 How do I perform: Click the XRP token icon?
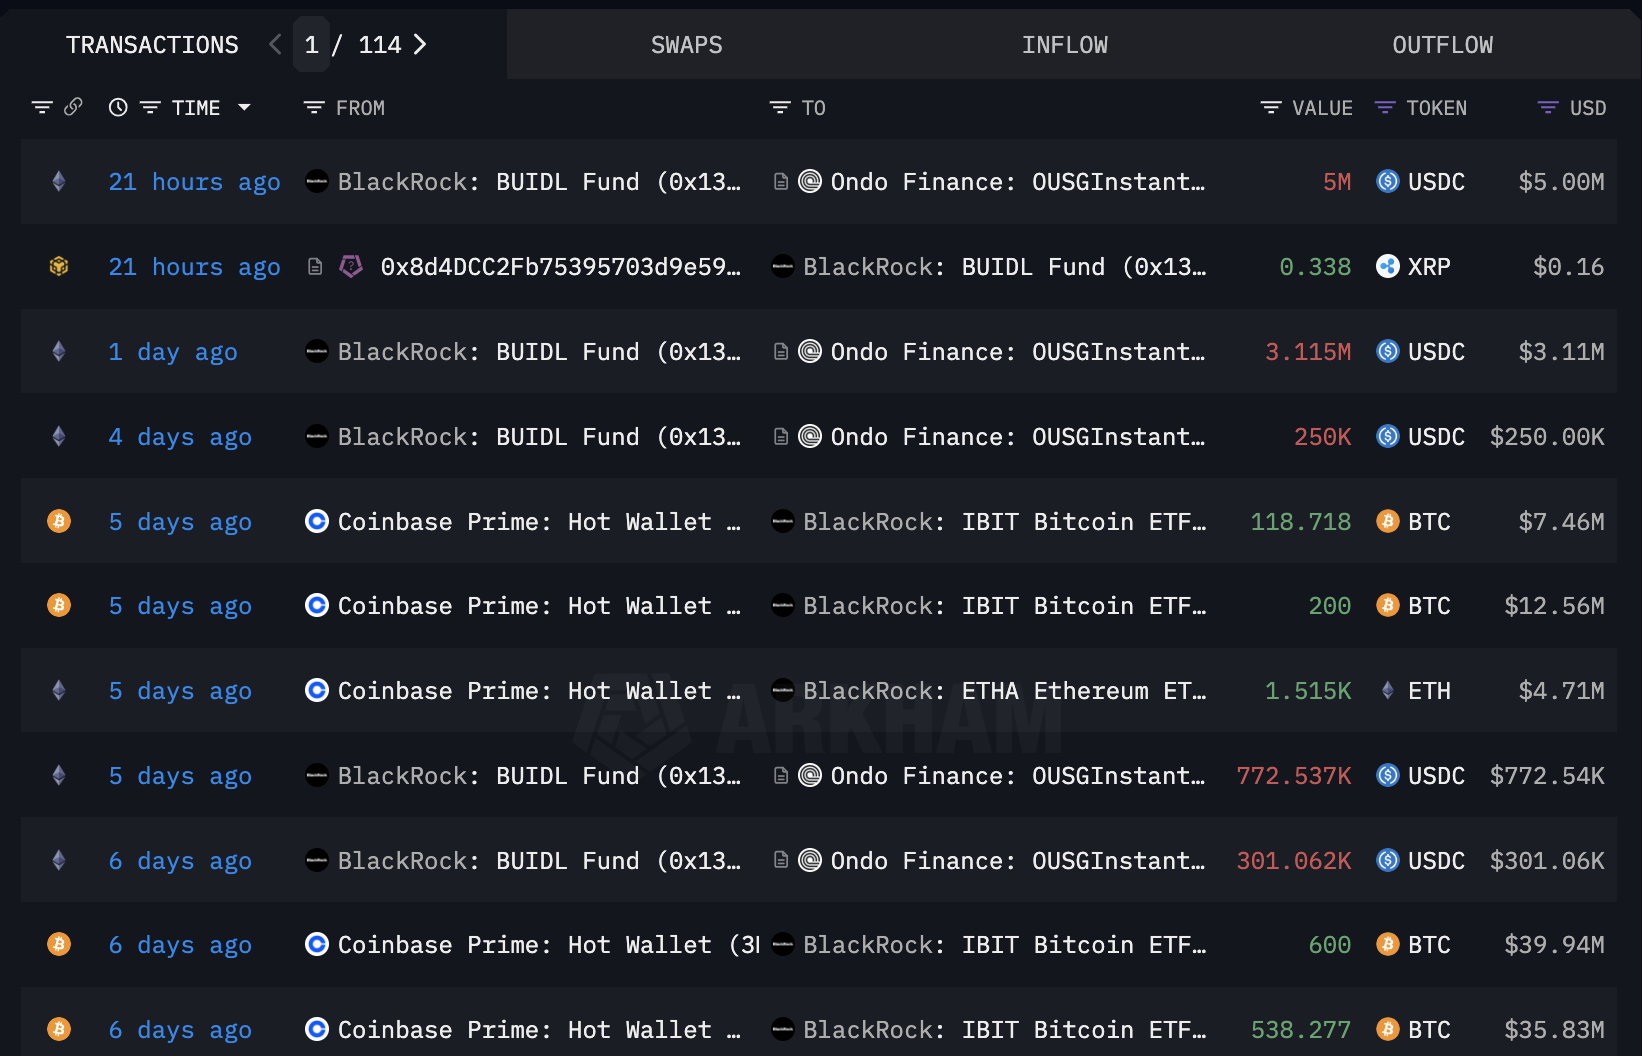pos(1388,266)
